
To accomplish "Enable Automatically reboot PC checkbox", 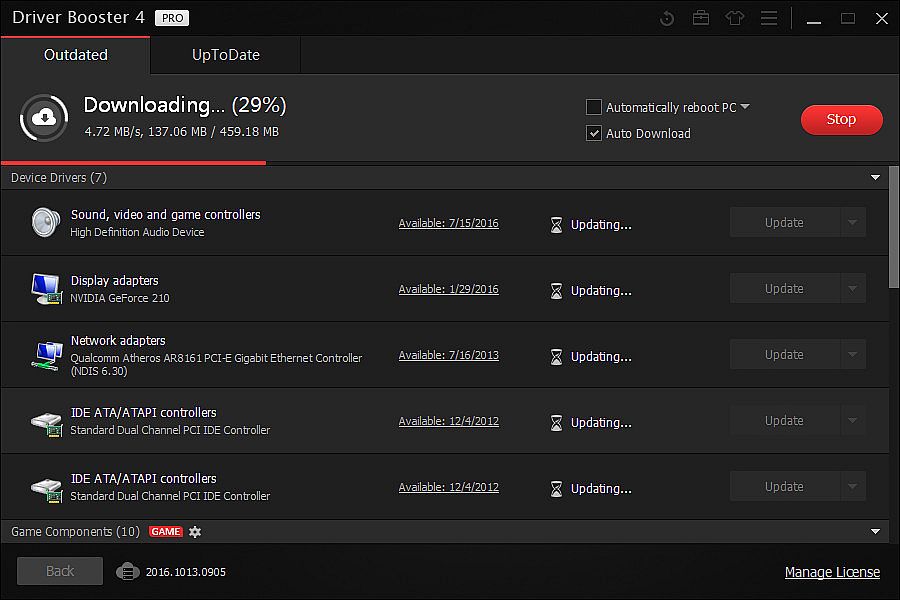I will [593, 107].
